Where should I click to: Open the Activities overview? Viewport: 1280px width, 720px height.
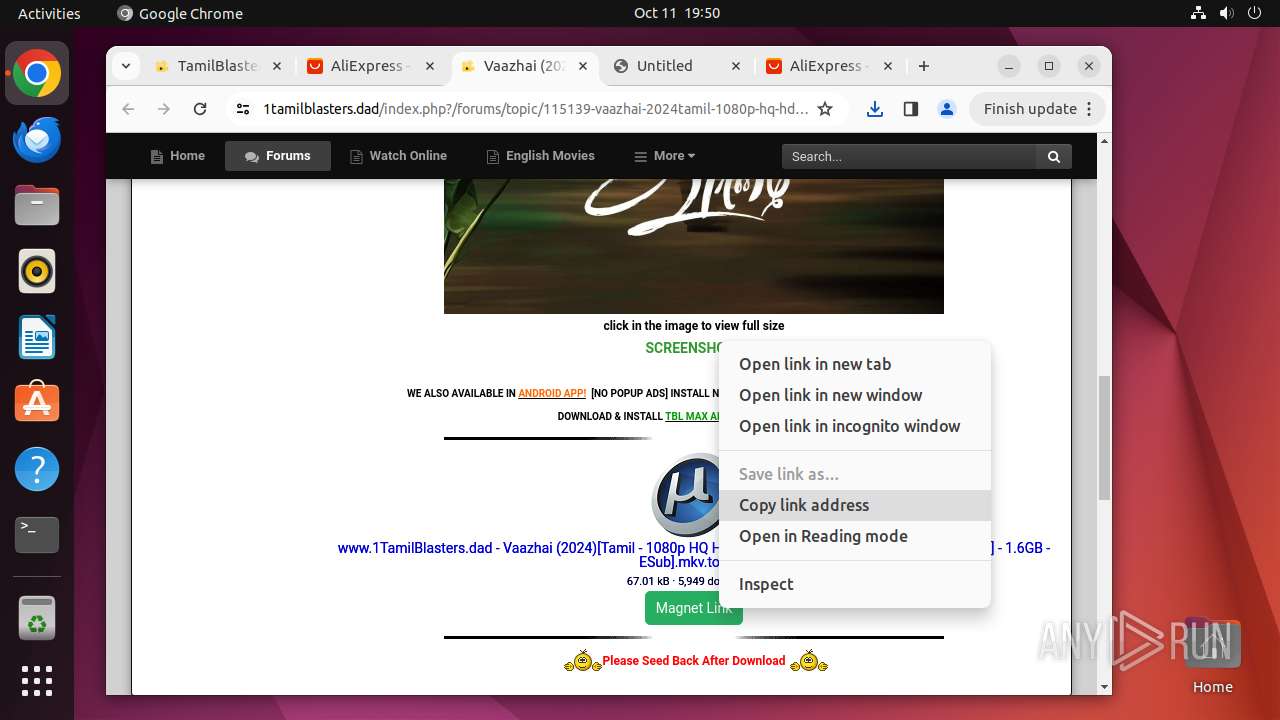tap(49, 13)
